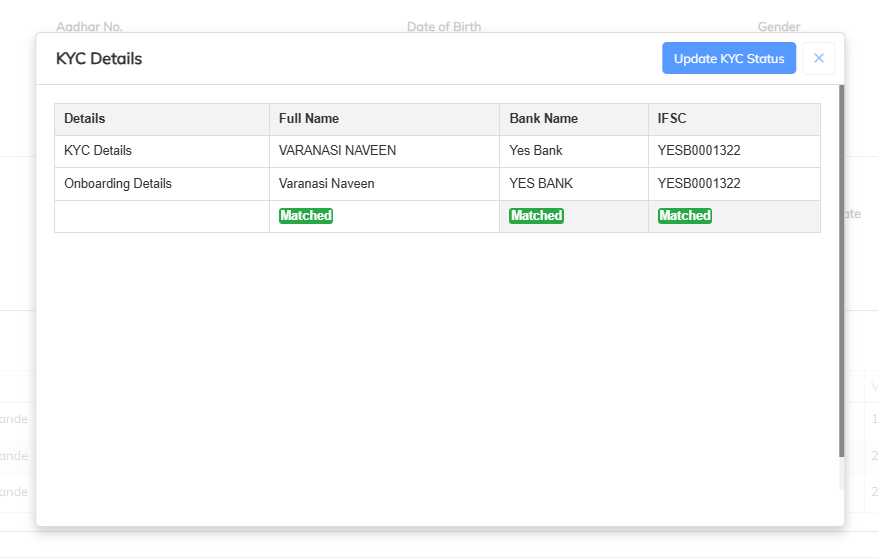Click the uppercase VARANASI NAVEEN name cell
The image size is (878, 559).
pos(337,151)
